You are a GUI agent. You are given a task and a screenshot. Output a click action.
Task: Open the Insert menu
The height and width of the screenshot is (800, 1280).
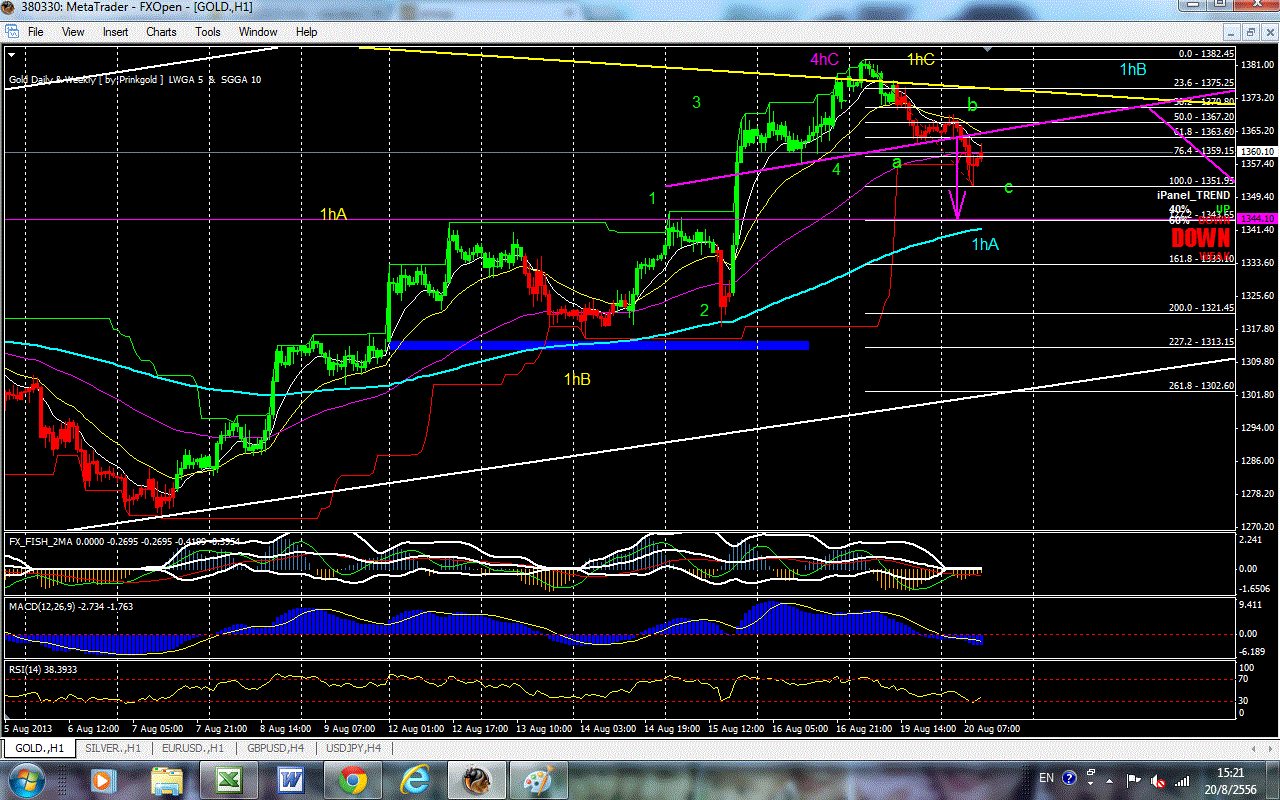point(115,32)
